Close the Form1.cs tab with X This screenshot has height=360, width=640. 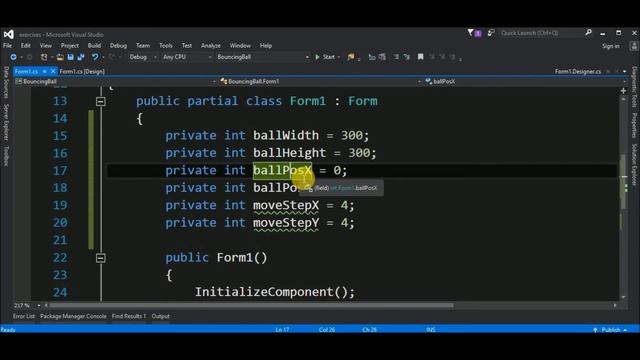(53, 71)
